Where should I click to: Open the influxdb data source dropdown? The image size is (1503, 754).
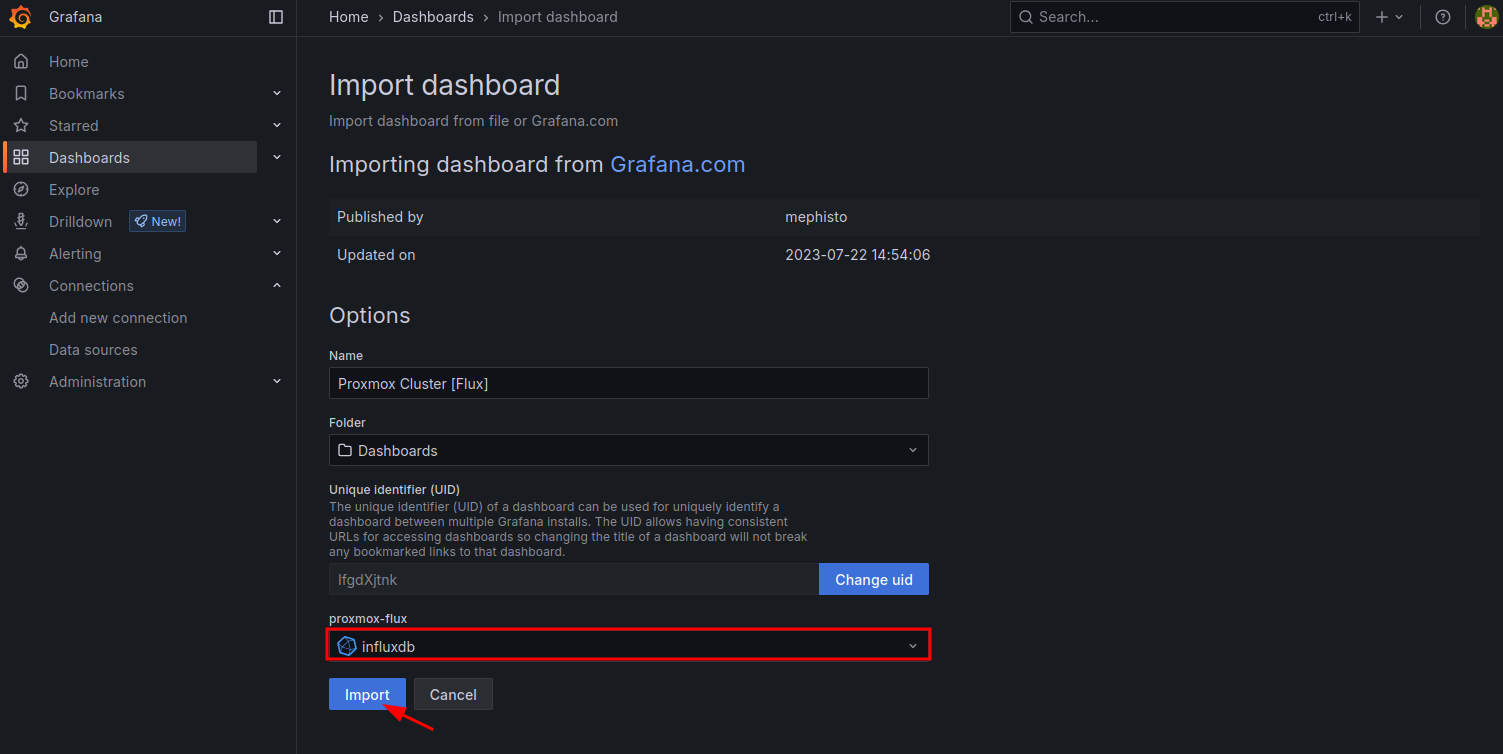[x=628, y=646]
